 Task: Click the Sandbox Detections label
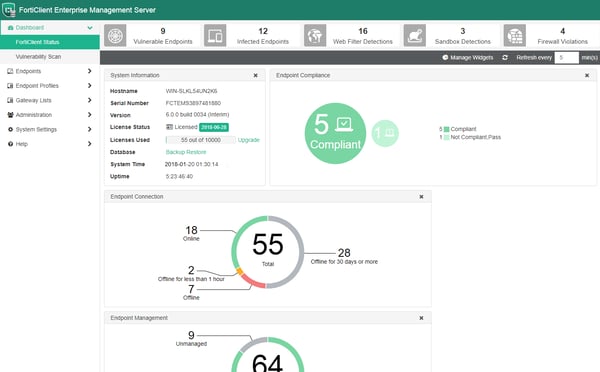click(x=463, y=41)
